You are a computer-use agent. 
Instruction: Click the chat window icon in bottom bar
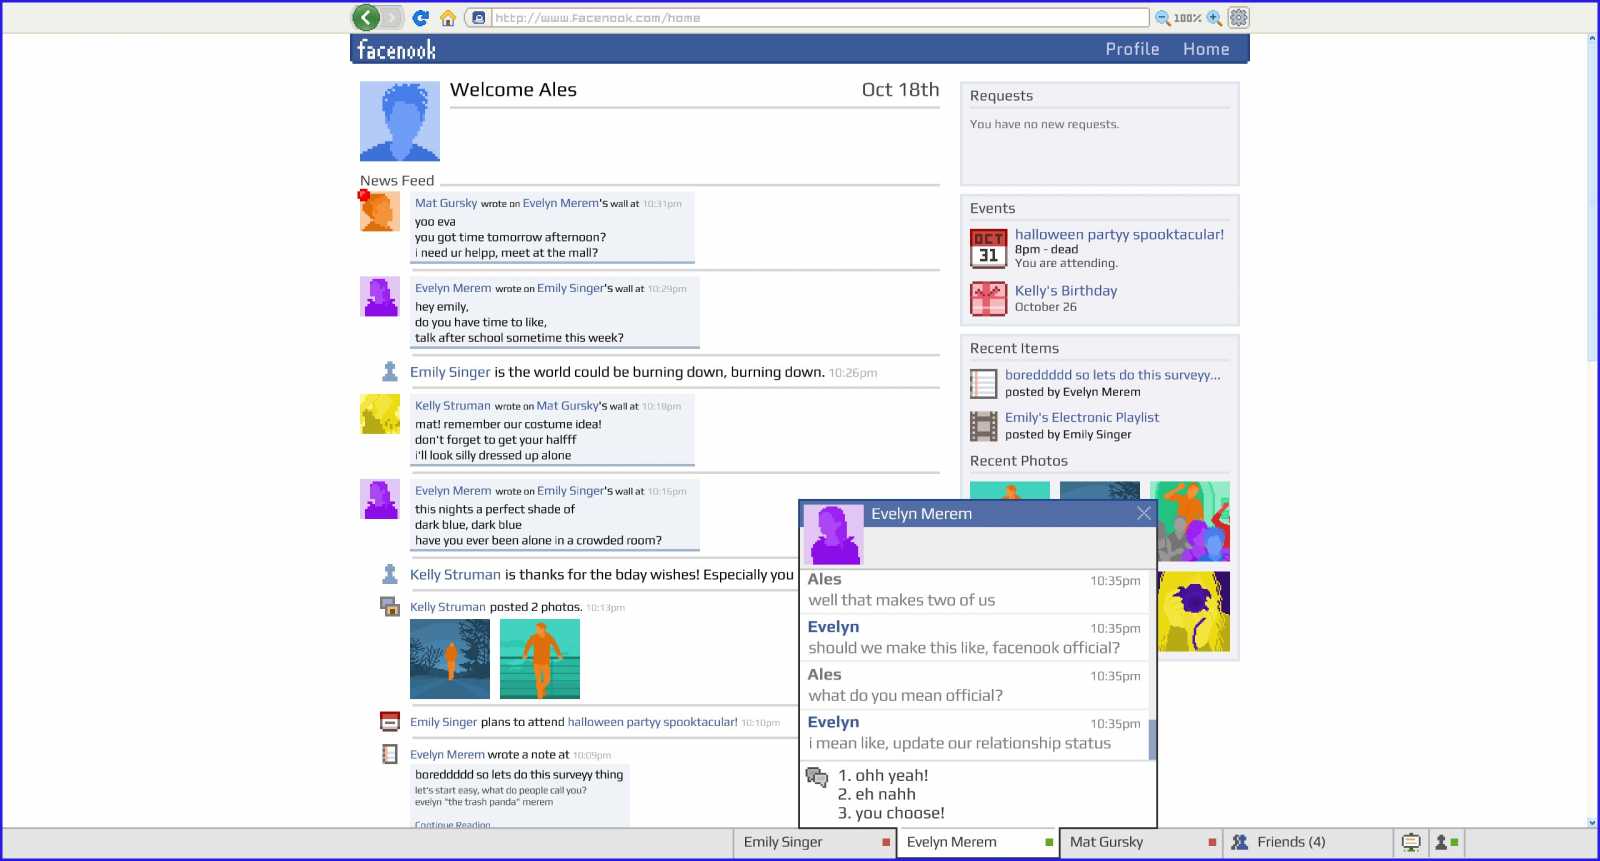pyautogui.click(x=1411, y=842)
